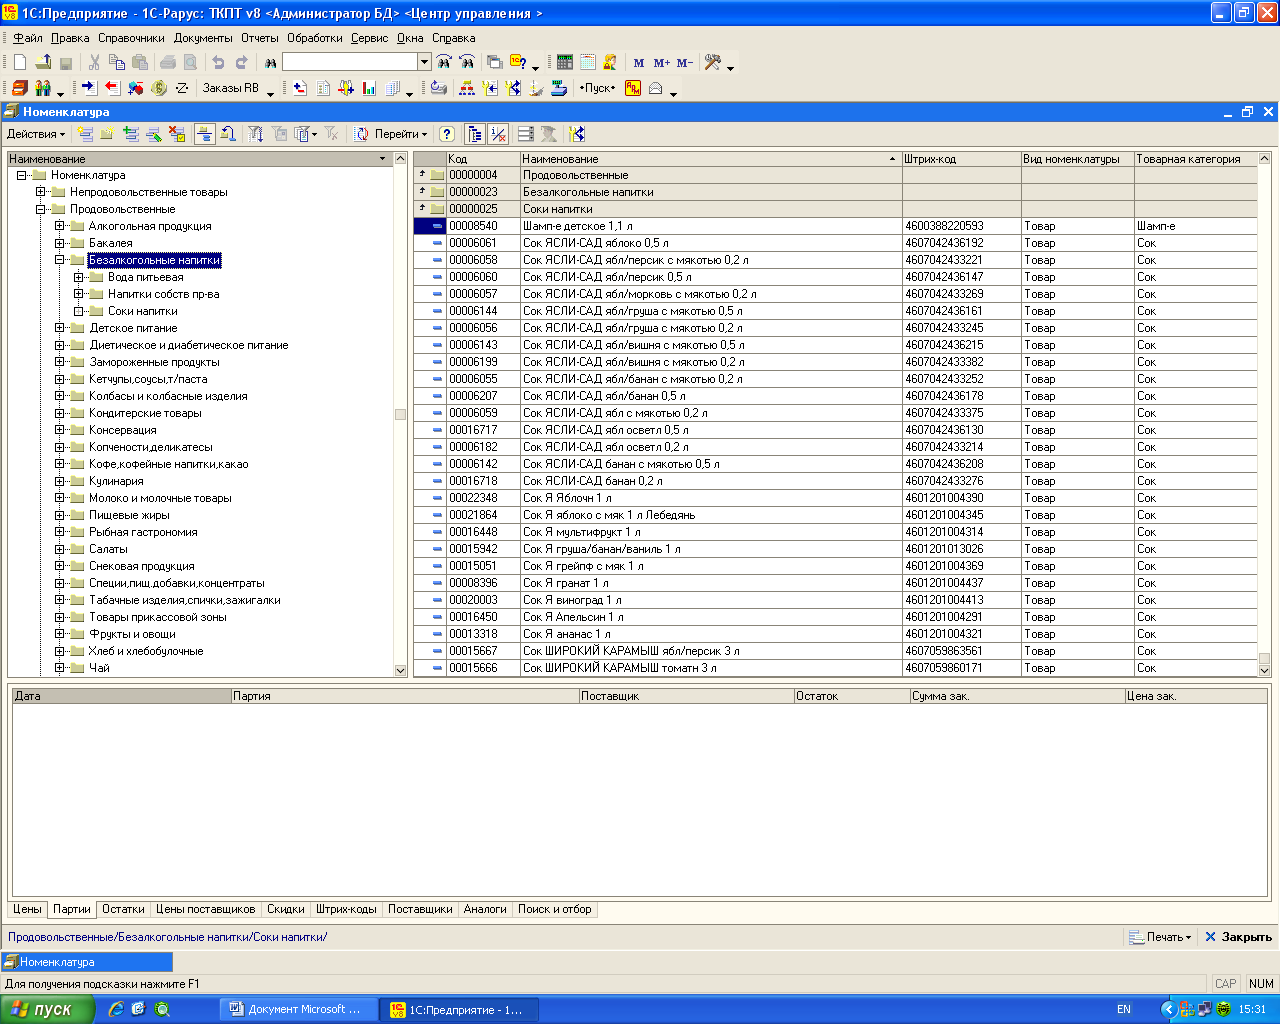This screenshot has width=1280, height=1024.
Task: Expand the Вода питьевая tree node
Action: (79, 277)
